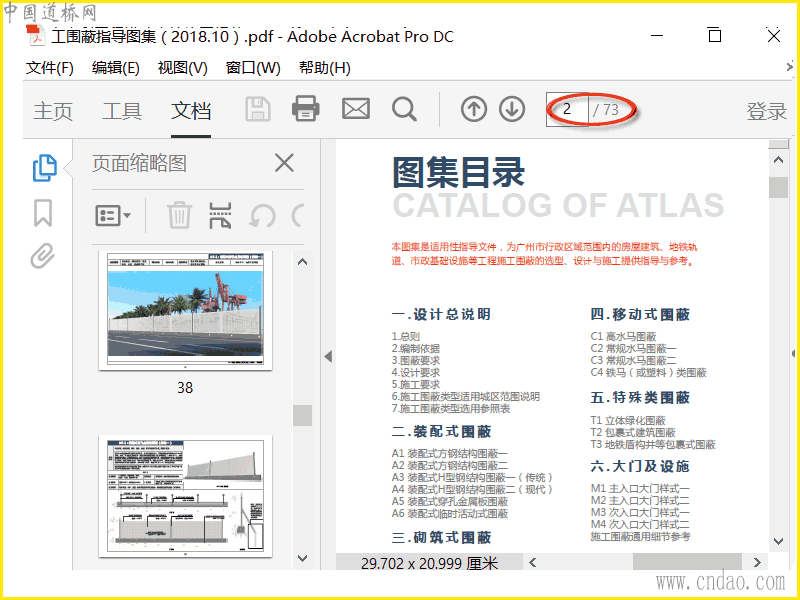Click document vertical scroll down arrow
The height and width of the screenshot is (600, 800).
[778, 541]
